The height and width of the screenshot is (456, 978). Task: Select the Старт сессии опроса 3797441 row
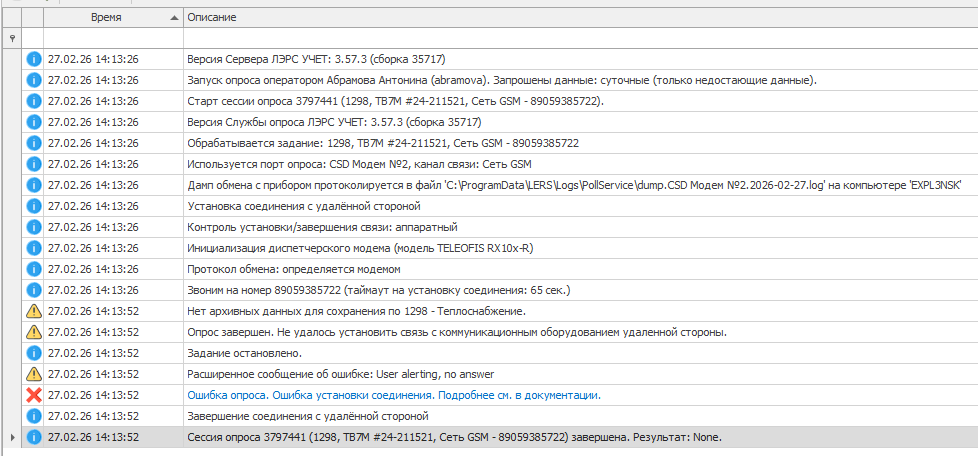pos(395,101)
